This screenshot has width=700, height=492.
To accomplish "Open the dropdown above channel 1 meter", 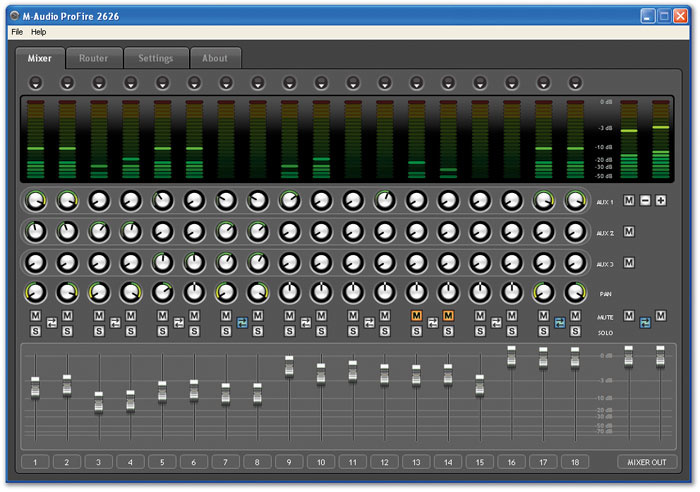I will (36, 82).
